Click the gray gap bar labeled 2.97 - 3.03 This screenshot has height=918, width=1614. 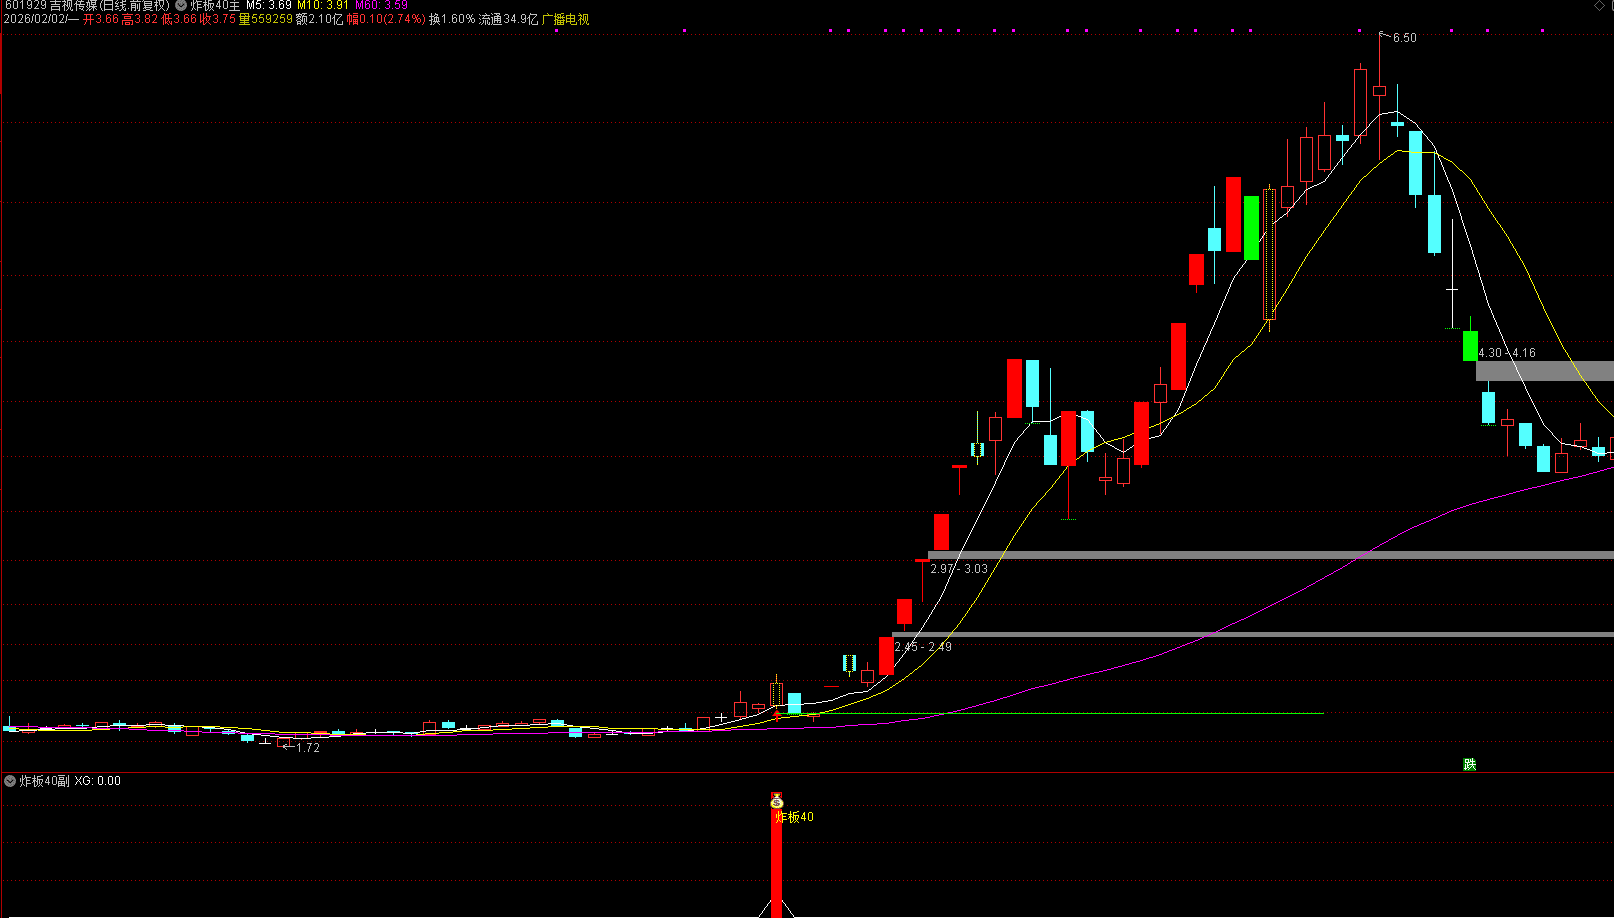coord(1270,555)
